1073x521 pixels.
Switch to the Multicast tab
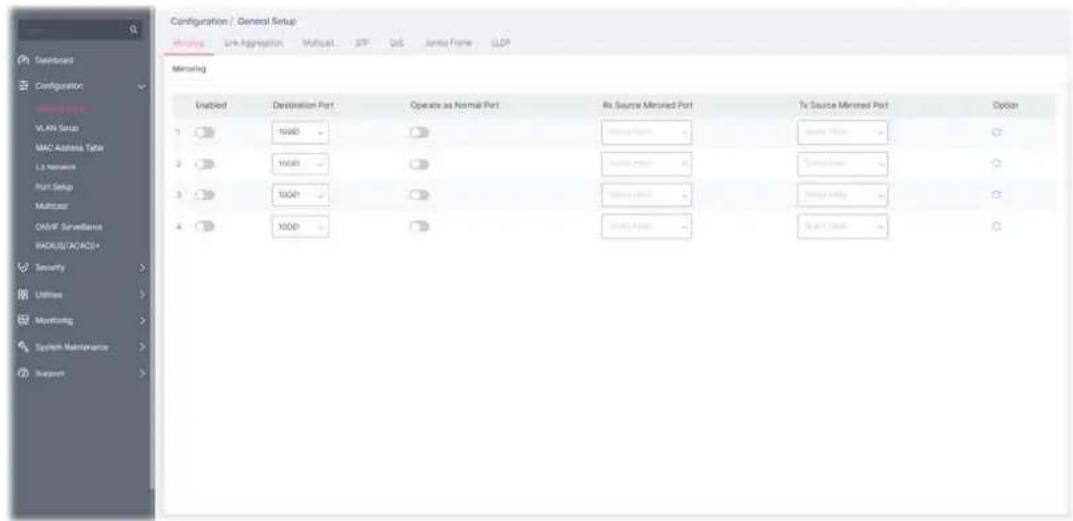[319, 42]
